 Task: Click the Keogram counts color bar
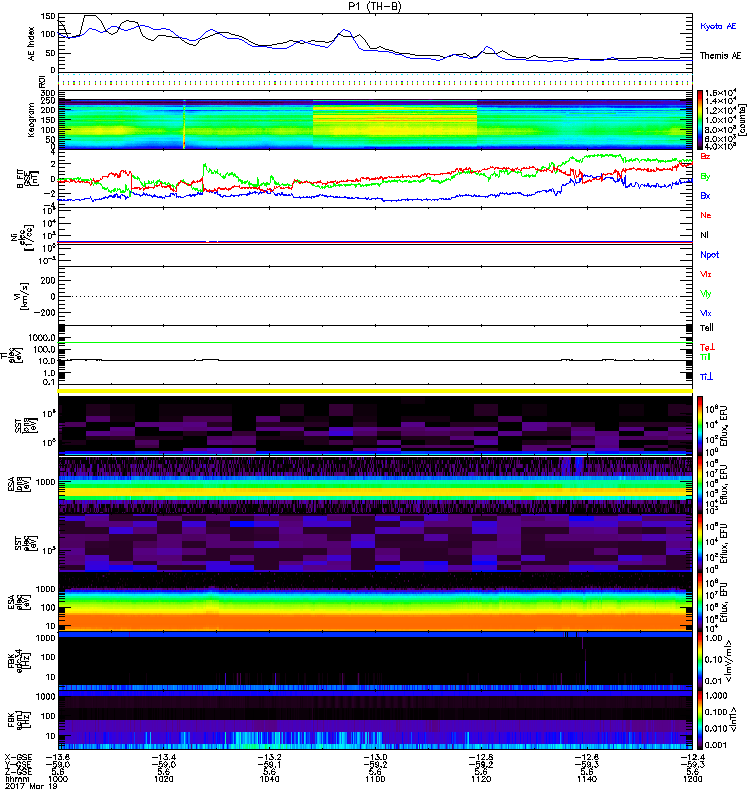tap(700, 120)
